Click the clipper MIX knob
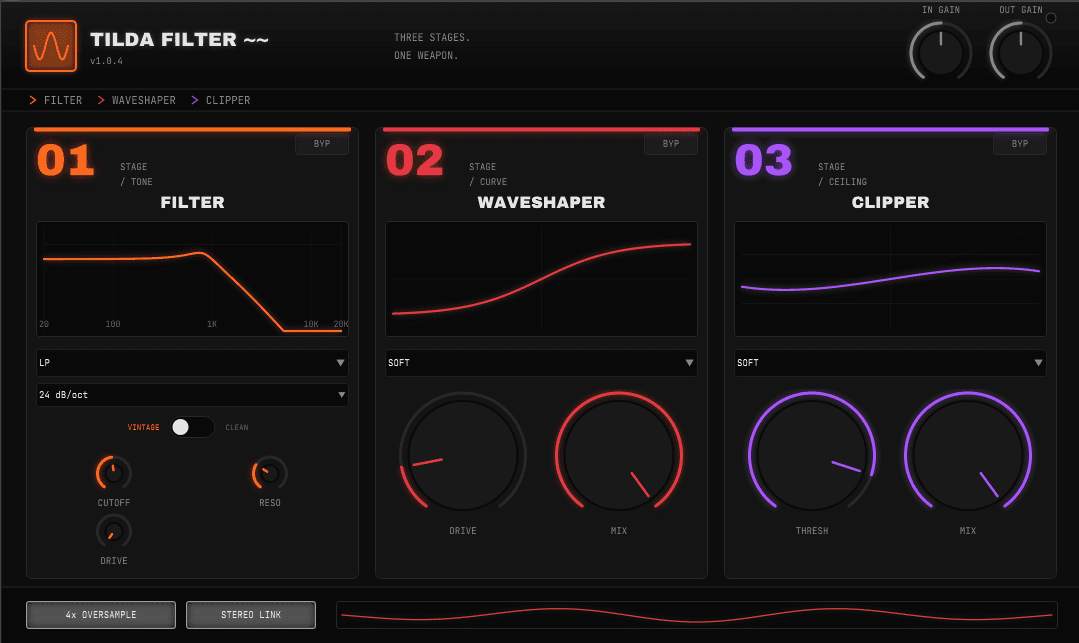Viewport: 1079px width, 643px height. click(968, 455)
